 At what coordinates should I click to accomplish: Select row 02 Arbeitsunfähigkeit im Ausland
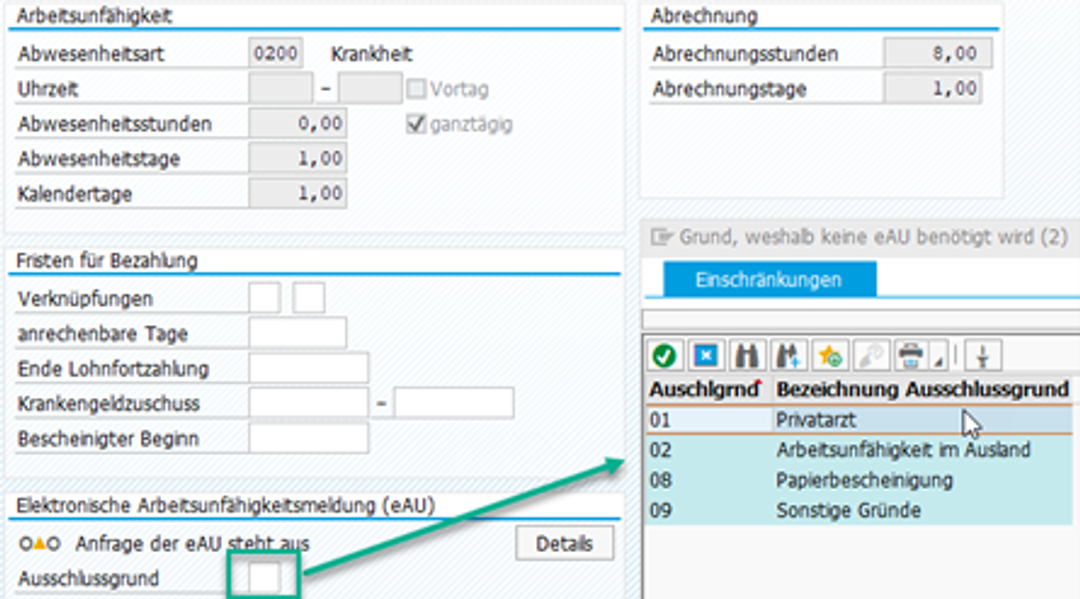858,450
